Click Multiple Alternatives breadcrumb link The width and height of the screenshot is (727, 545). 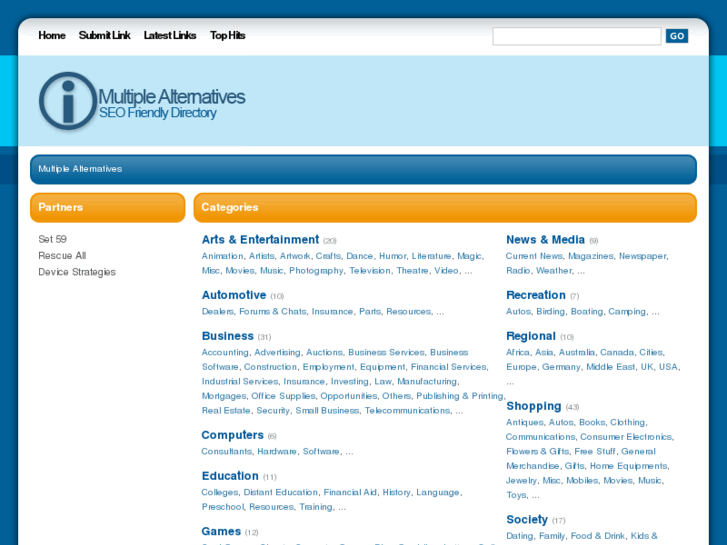coord(80,169)
